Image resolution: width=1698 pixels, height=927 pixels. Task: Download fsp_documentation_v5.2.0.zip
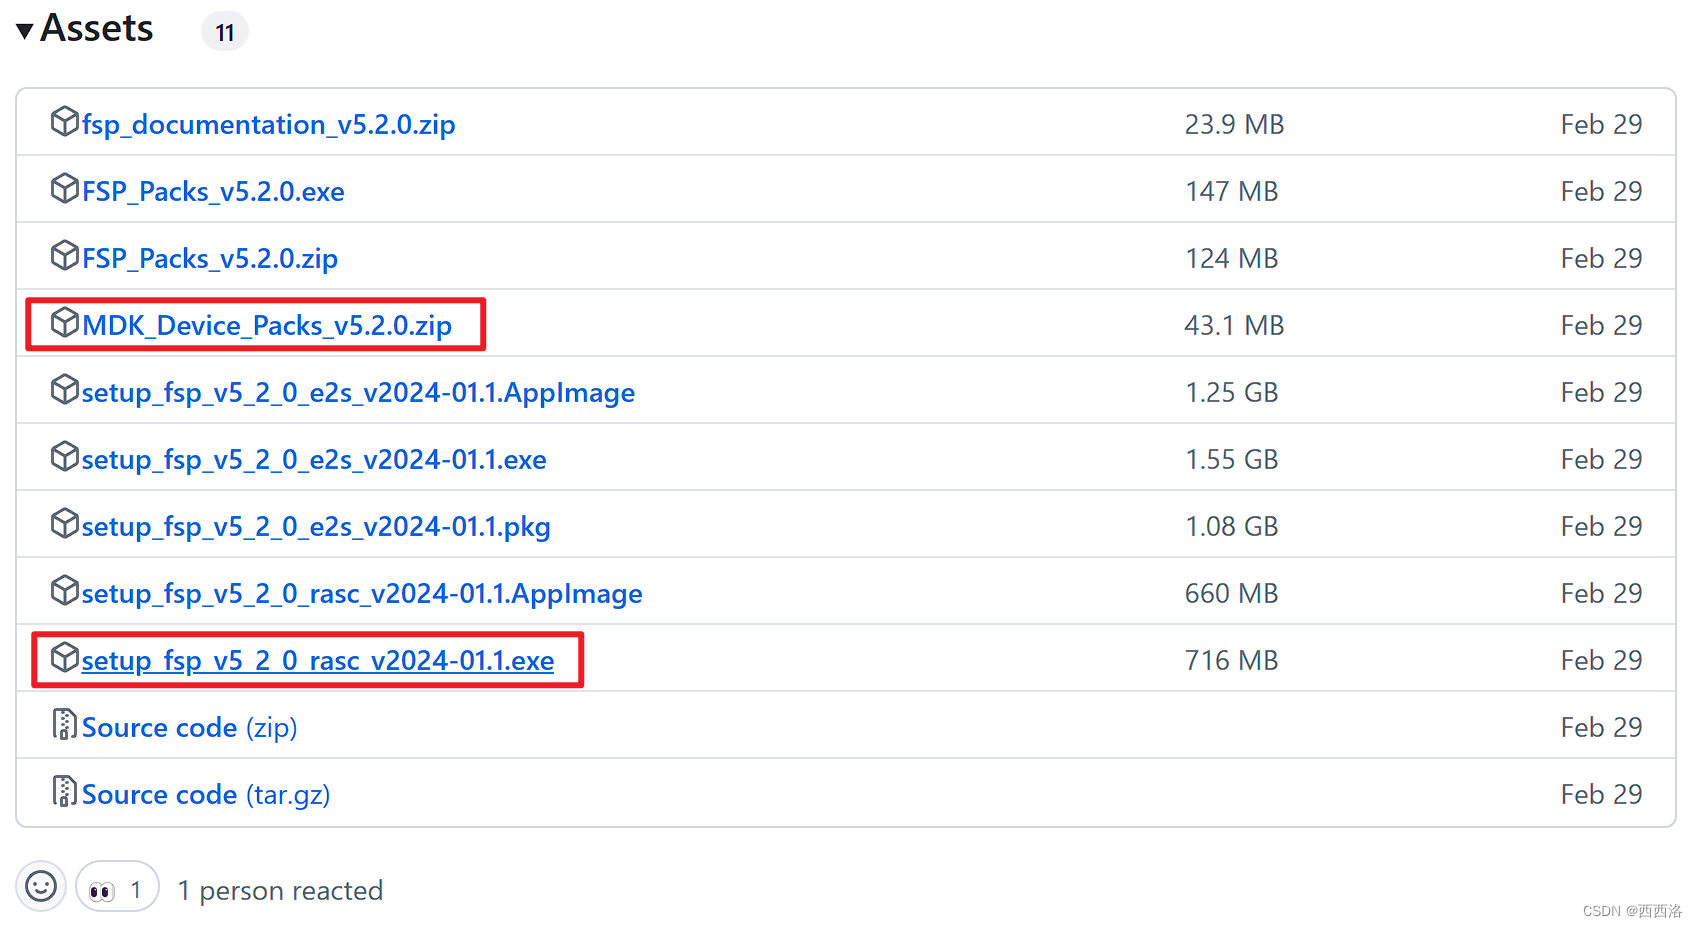pos(268,124)
